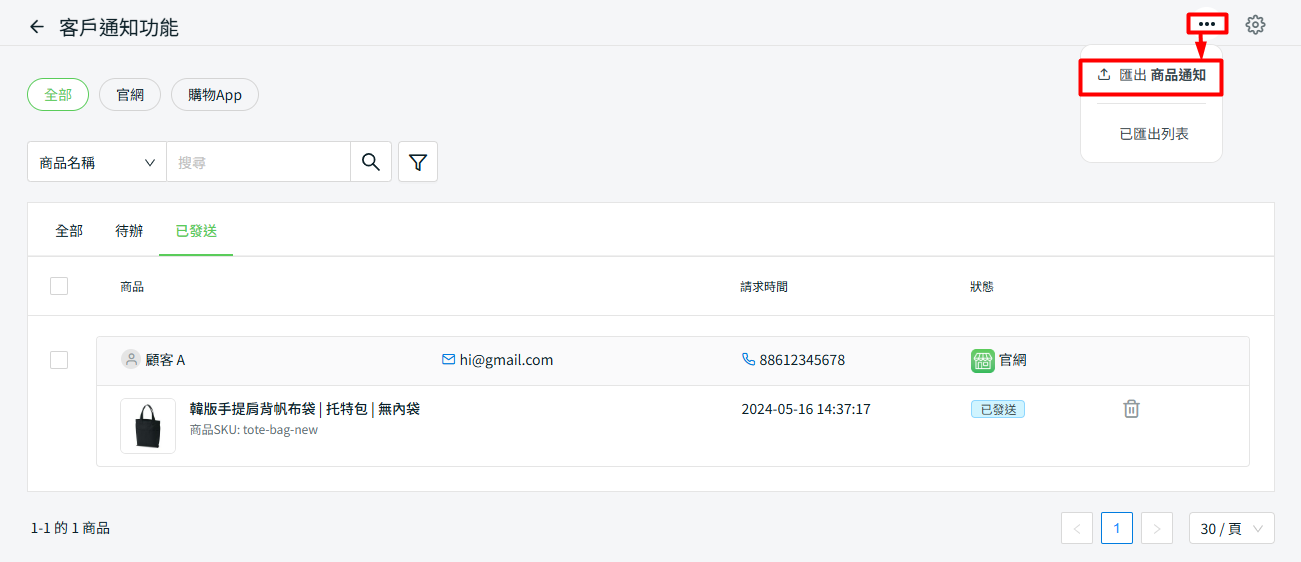Select 匯出 商品通知 from the menu
1301x562 pixels.
point(1151,75)
